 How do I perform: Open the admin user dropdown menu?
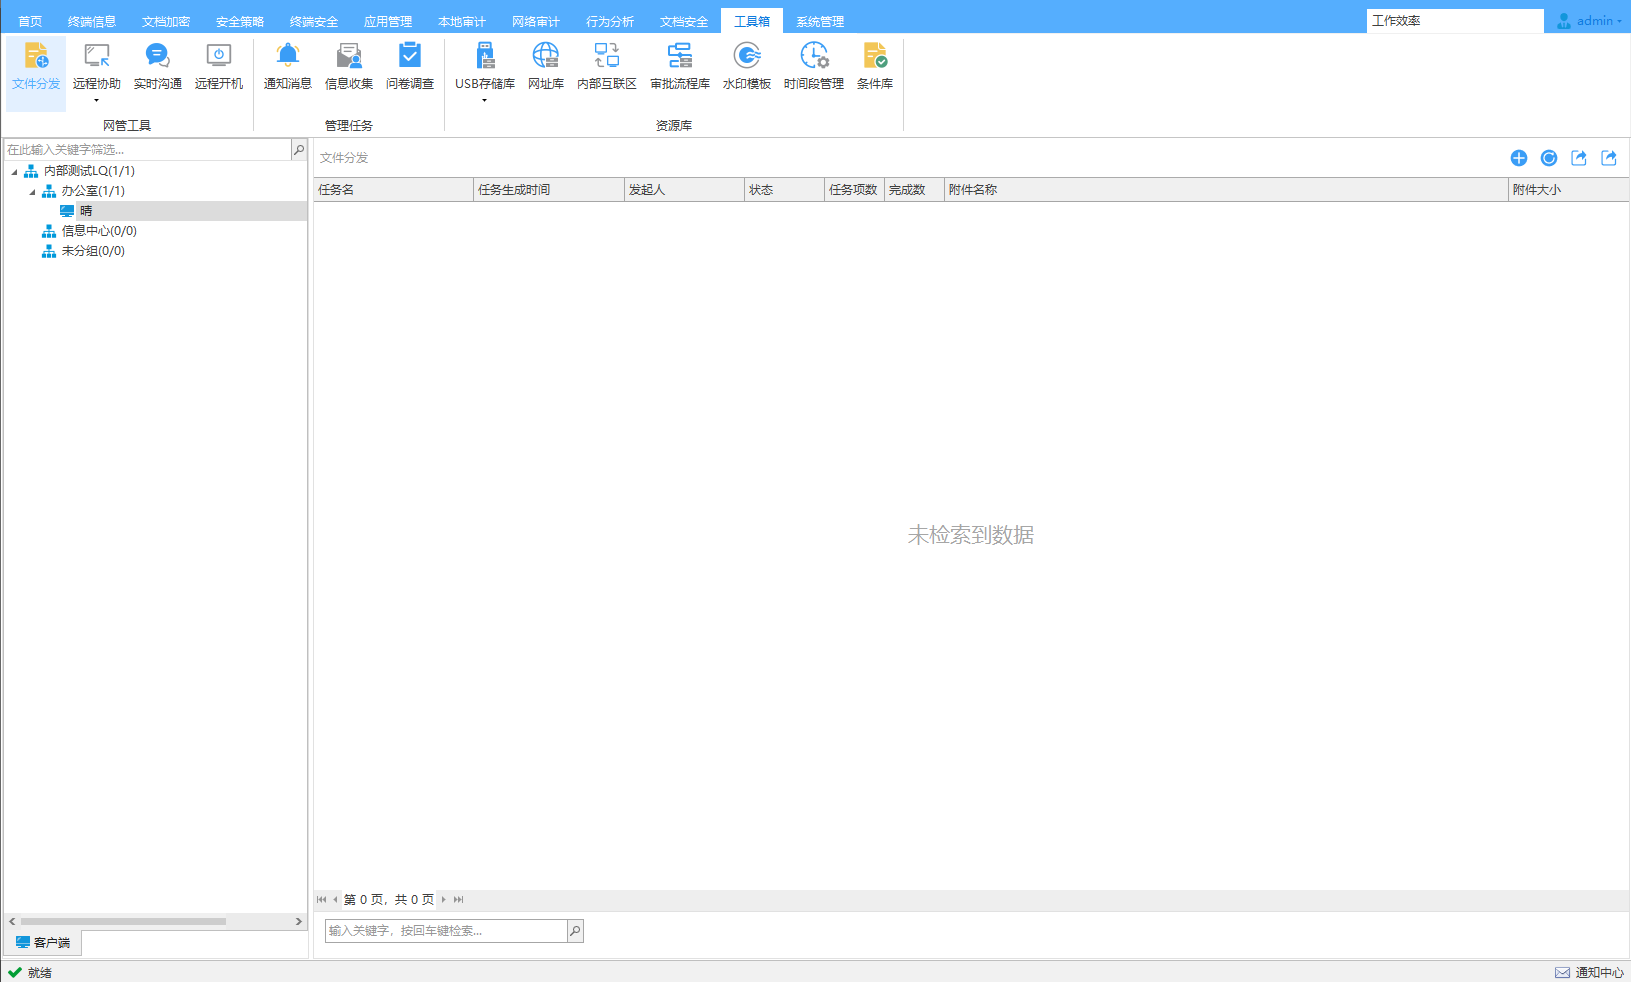[x=1590, y=21]
